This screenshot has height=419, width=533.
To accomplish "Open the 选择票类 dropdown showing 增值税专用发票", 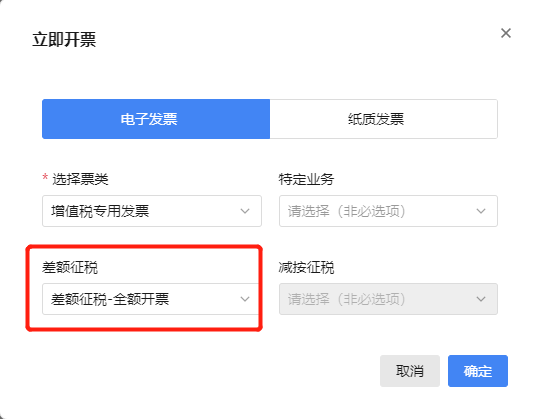I will [x=152, y=211].
